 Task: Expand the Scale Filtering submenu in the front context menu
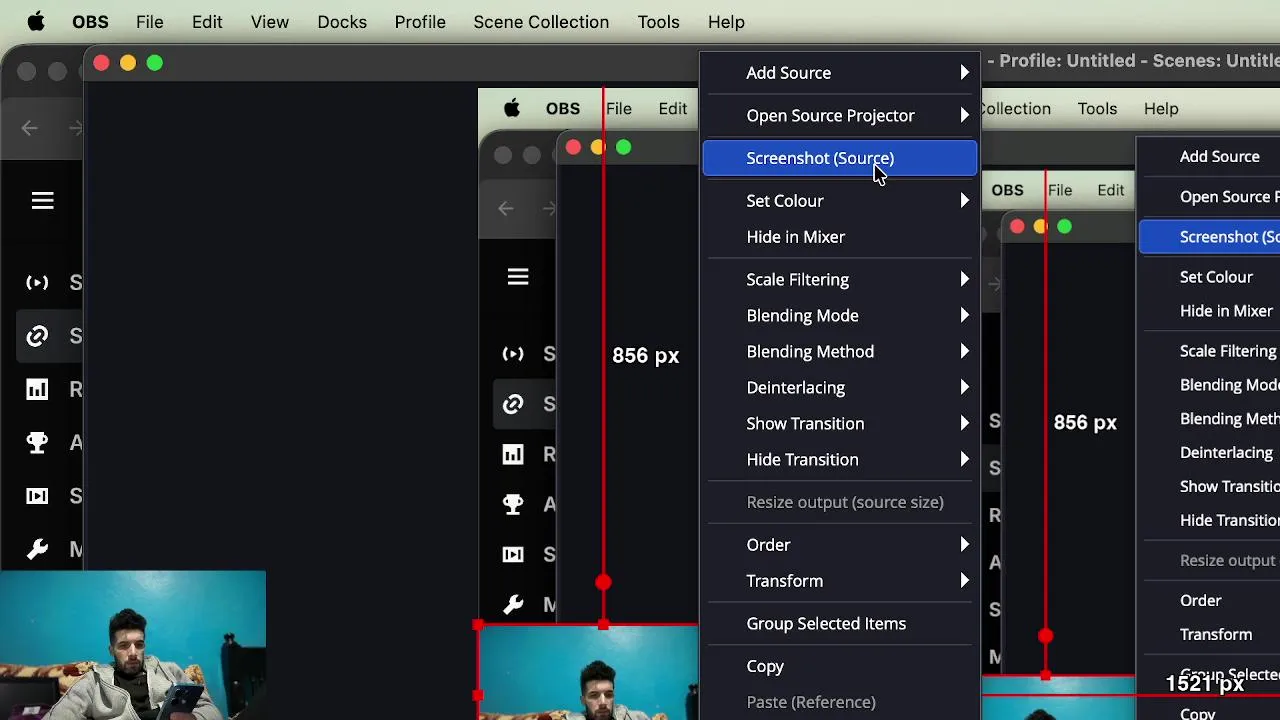[840, 280]
